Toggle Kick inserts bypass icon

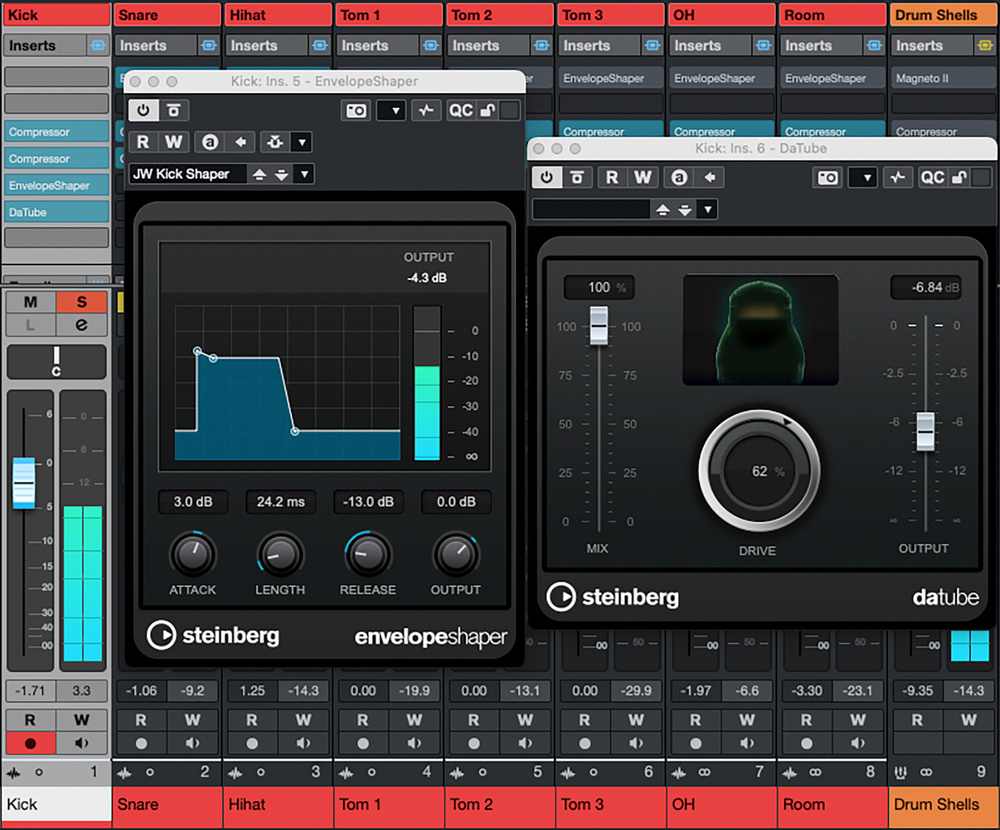click(98, 45)
